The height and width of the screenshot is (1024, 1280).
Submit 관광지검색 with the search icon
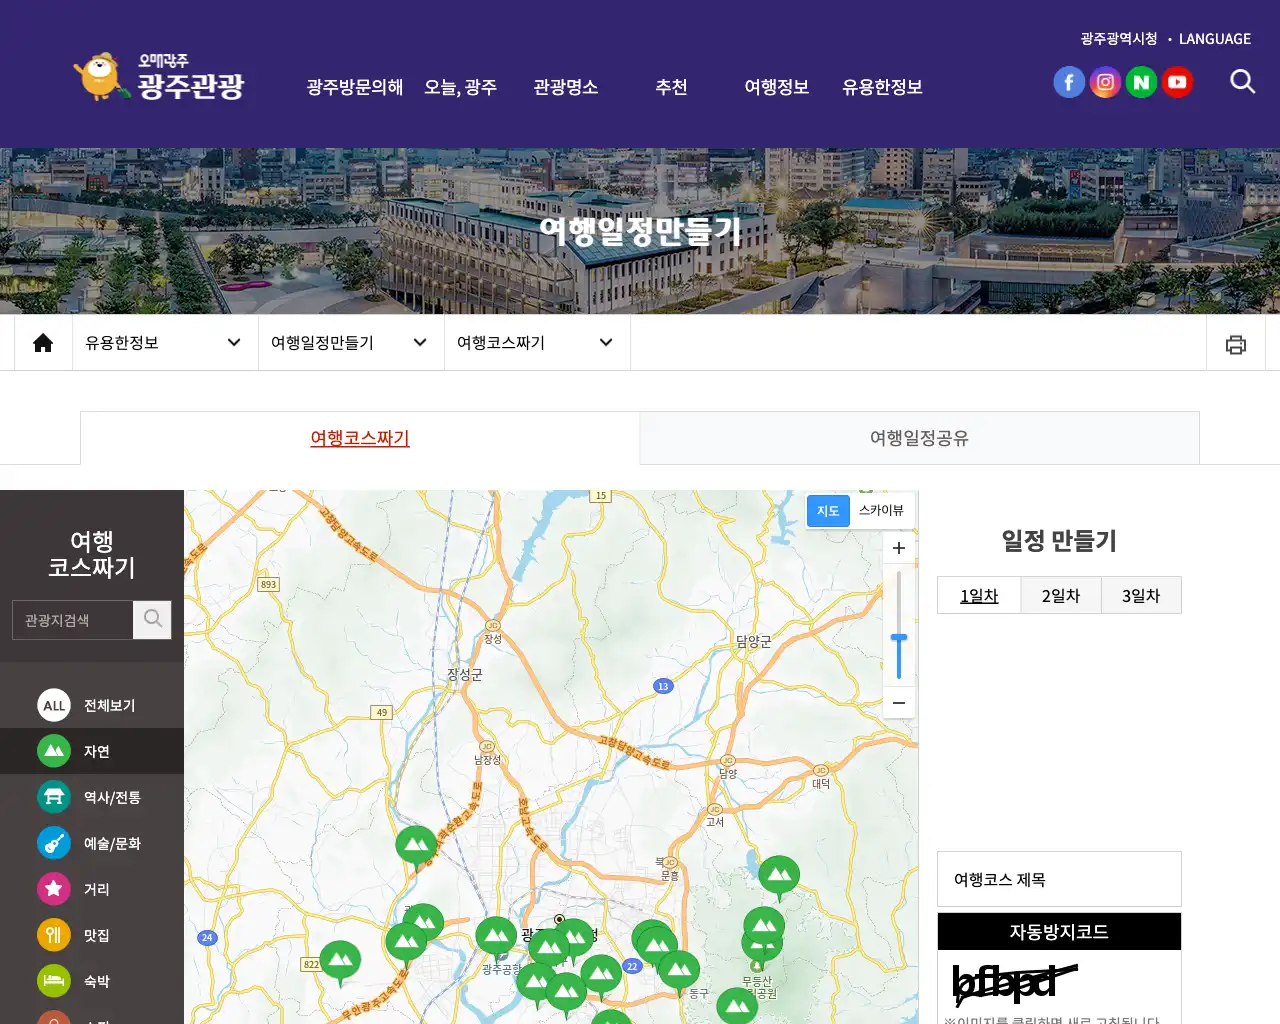[152, 620]
